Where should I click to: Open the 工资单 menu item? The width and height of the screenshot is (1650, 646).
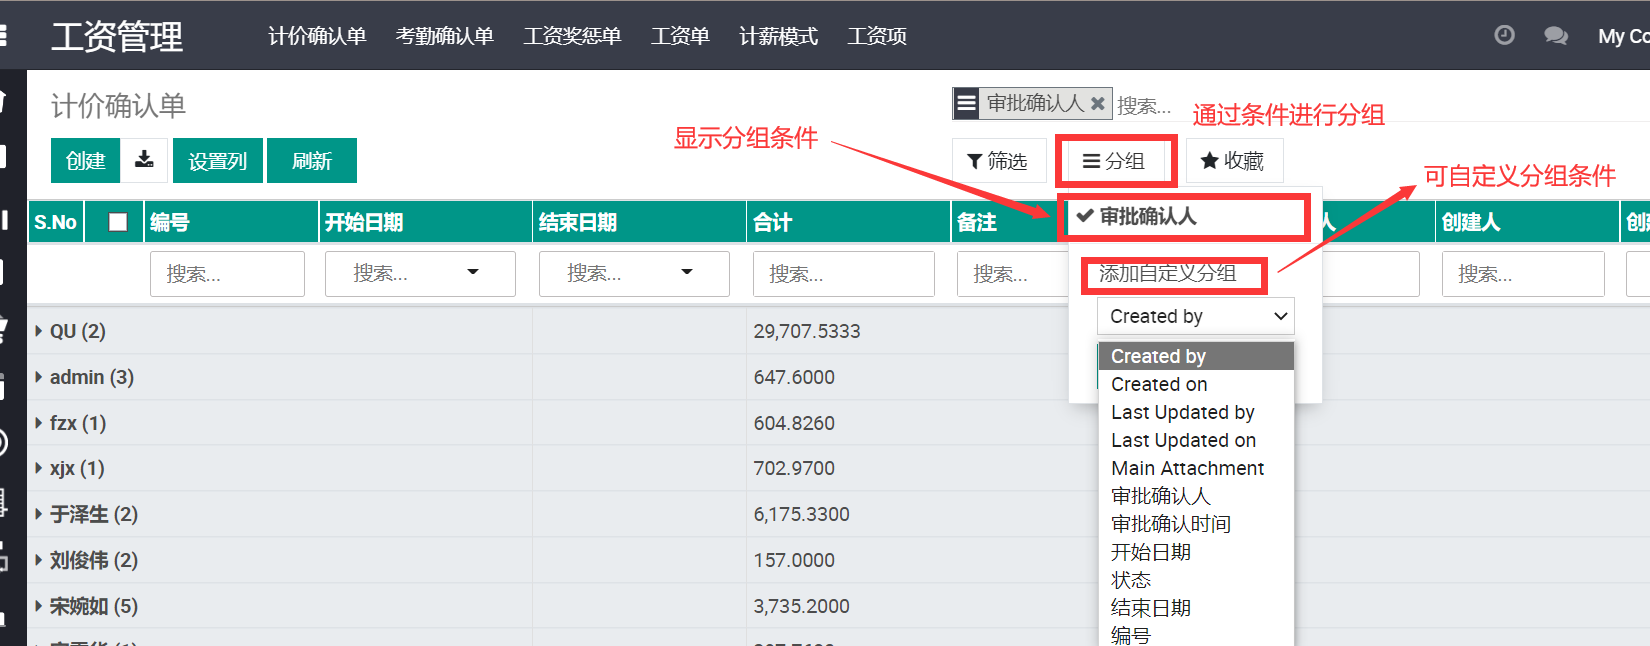pyautogui.click(x=680, y=36)
